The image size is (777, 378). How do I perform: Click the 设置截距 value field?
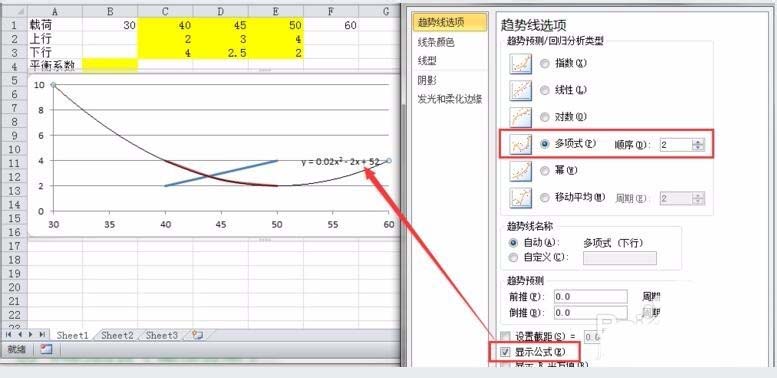[593, 337]
